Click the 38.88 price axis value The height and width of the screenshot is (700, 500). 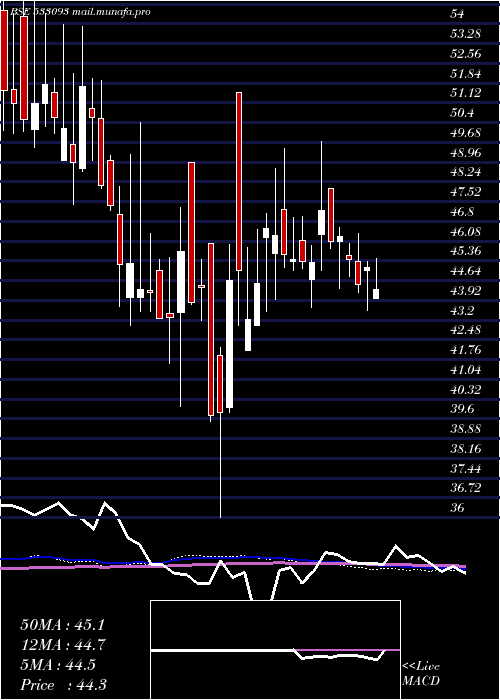[x=465, y=429]
